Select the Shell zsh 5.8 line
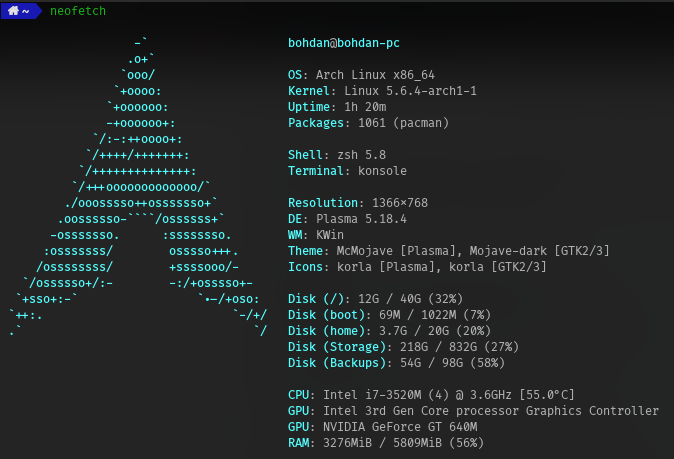Viewport: 674px width, 459px height. point(337,155)
